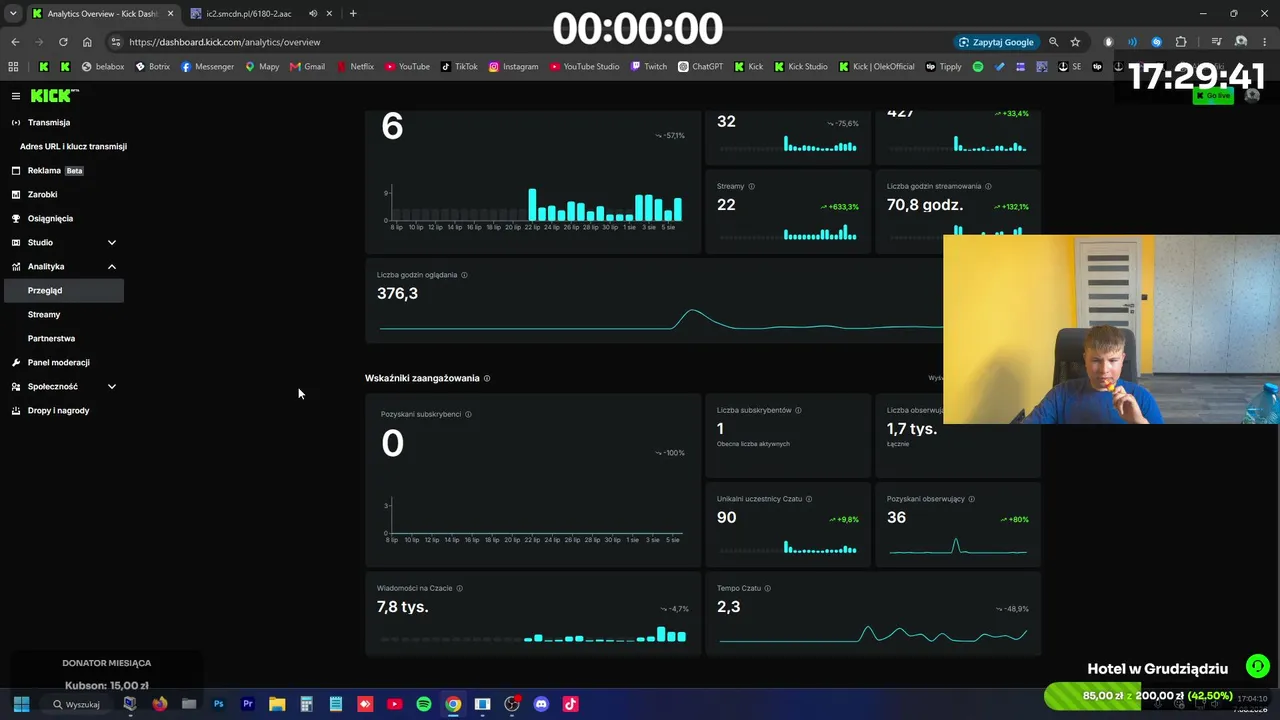The image size is (1280, 720).
Task: Open a new browser tab
Action: [x=353, y=14]
